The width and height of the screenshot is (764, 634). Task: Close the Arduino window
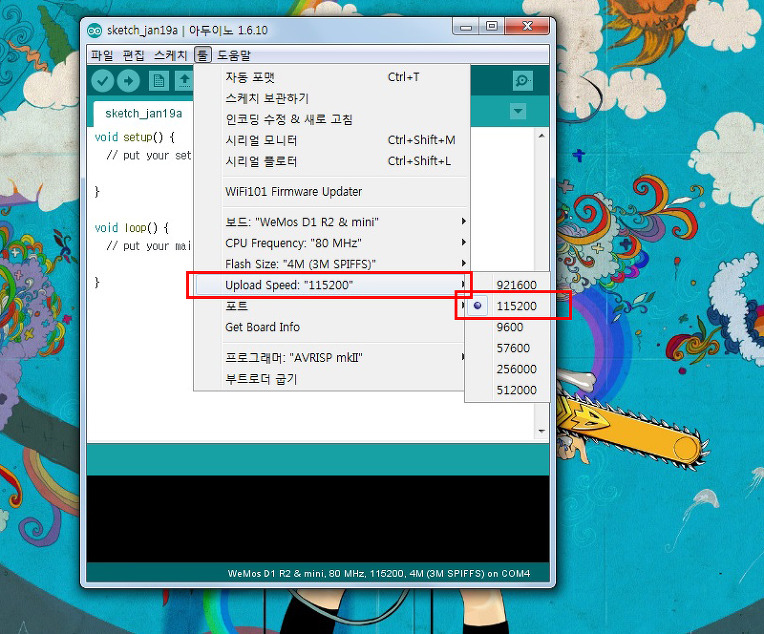click(x=527, y=26)
